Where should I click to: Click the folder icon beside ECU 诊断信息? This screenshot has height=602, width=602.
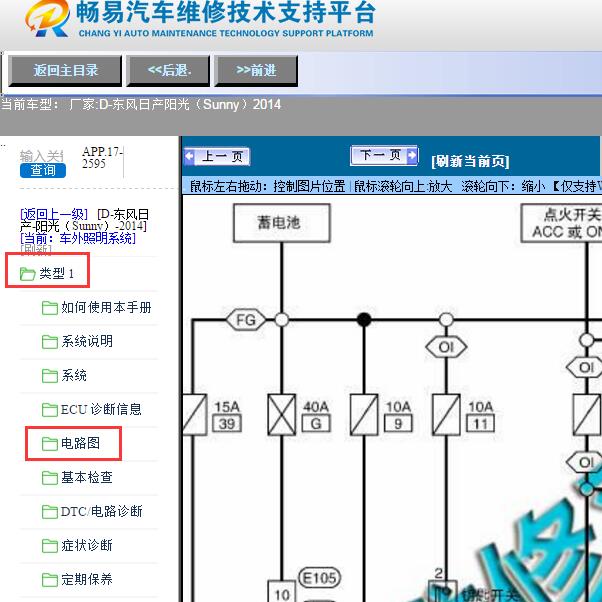(50, 410)
